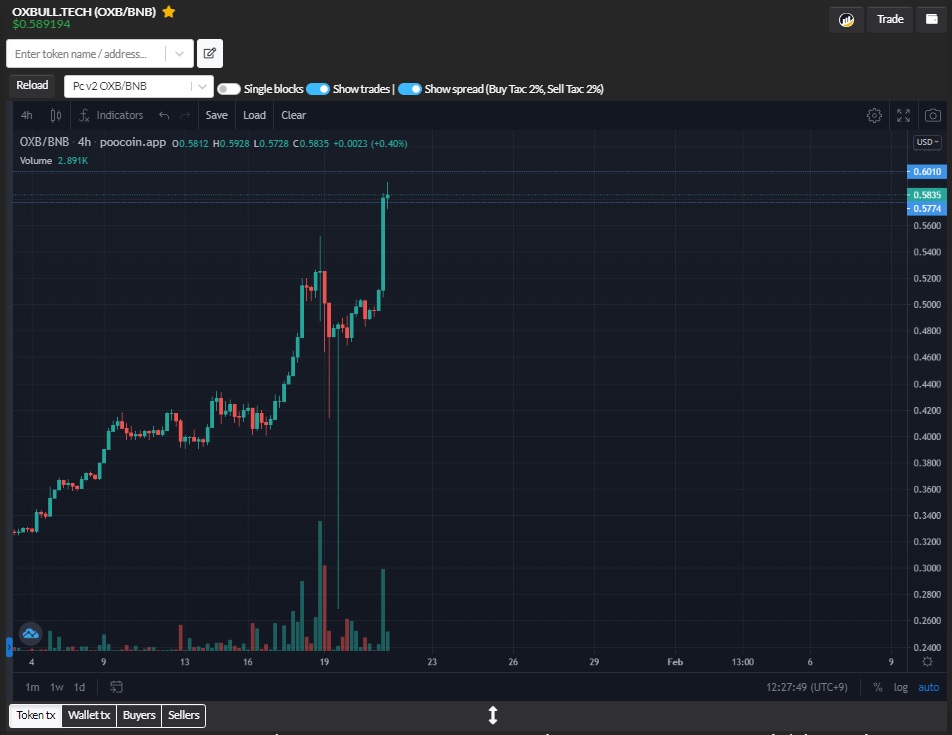This screenshot has height=735, width=952.
Task: Switch to Wallet tx tab
Action: 89,715
